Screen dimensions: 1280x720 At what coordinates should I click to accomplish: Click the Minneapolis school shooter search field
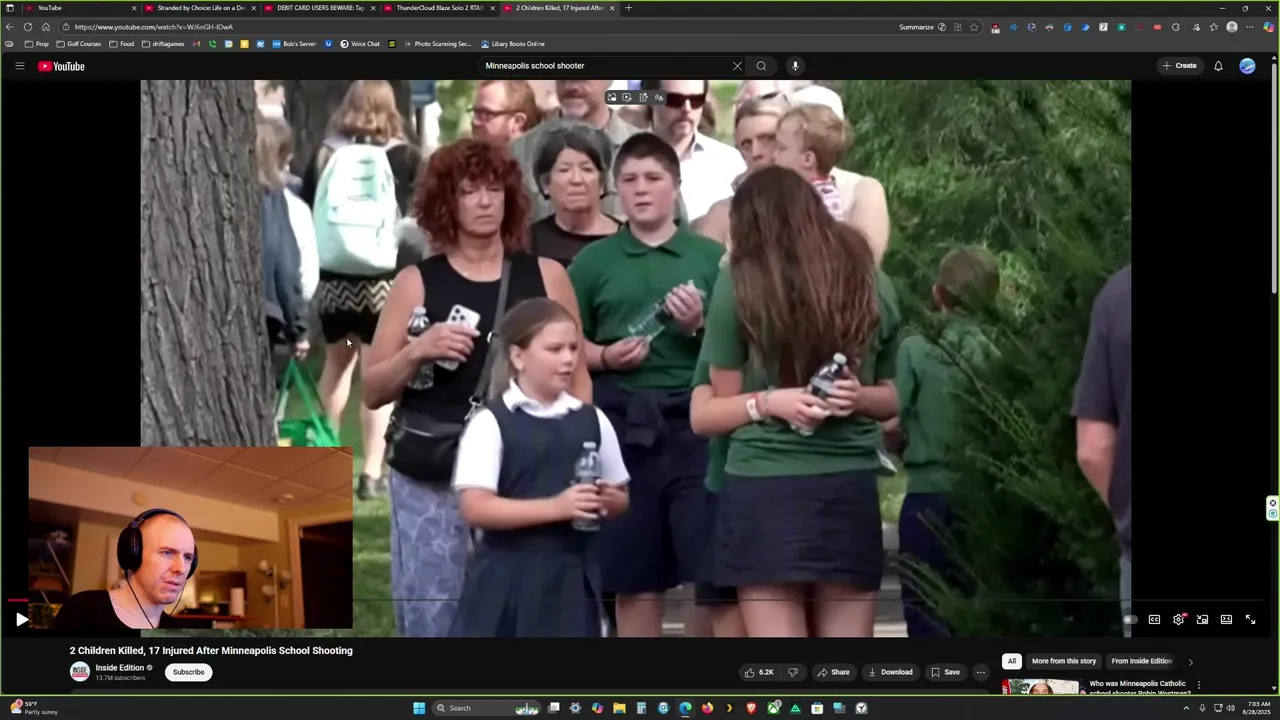(x=605, y=66)
